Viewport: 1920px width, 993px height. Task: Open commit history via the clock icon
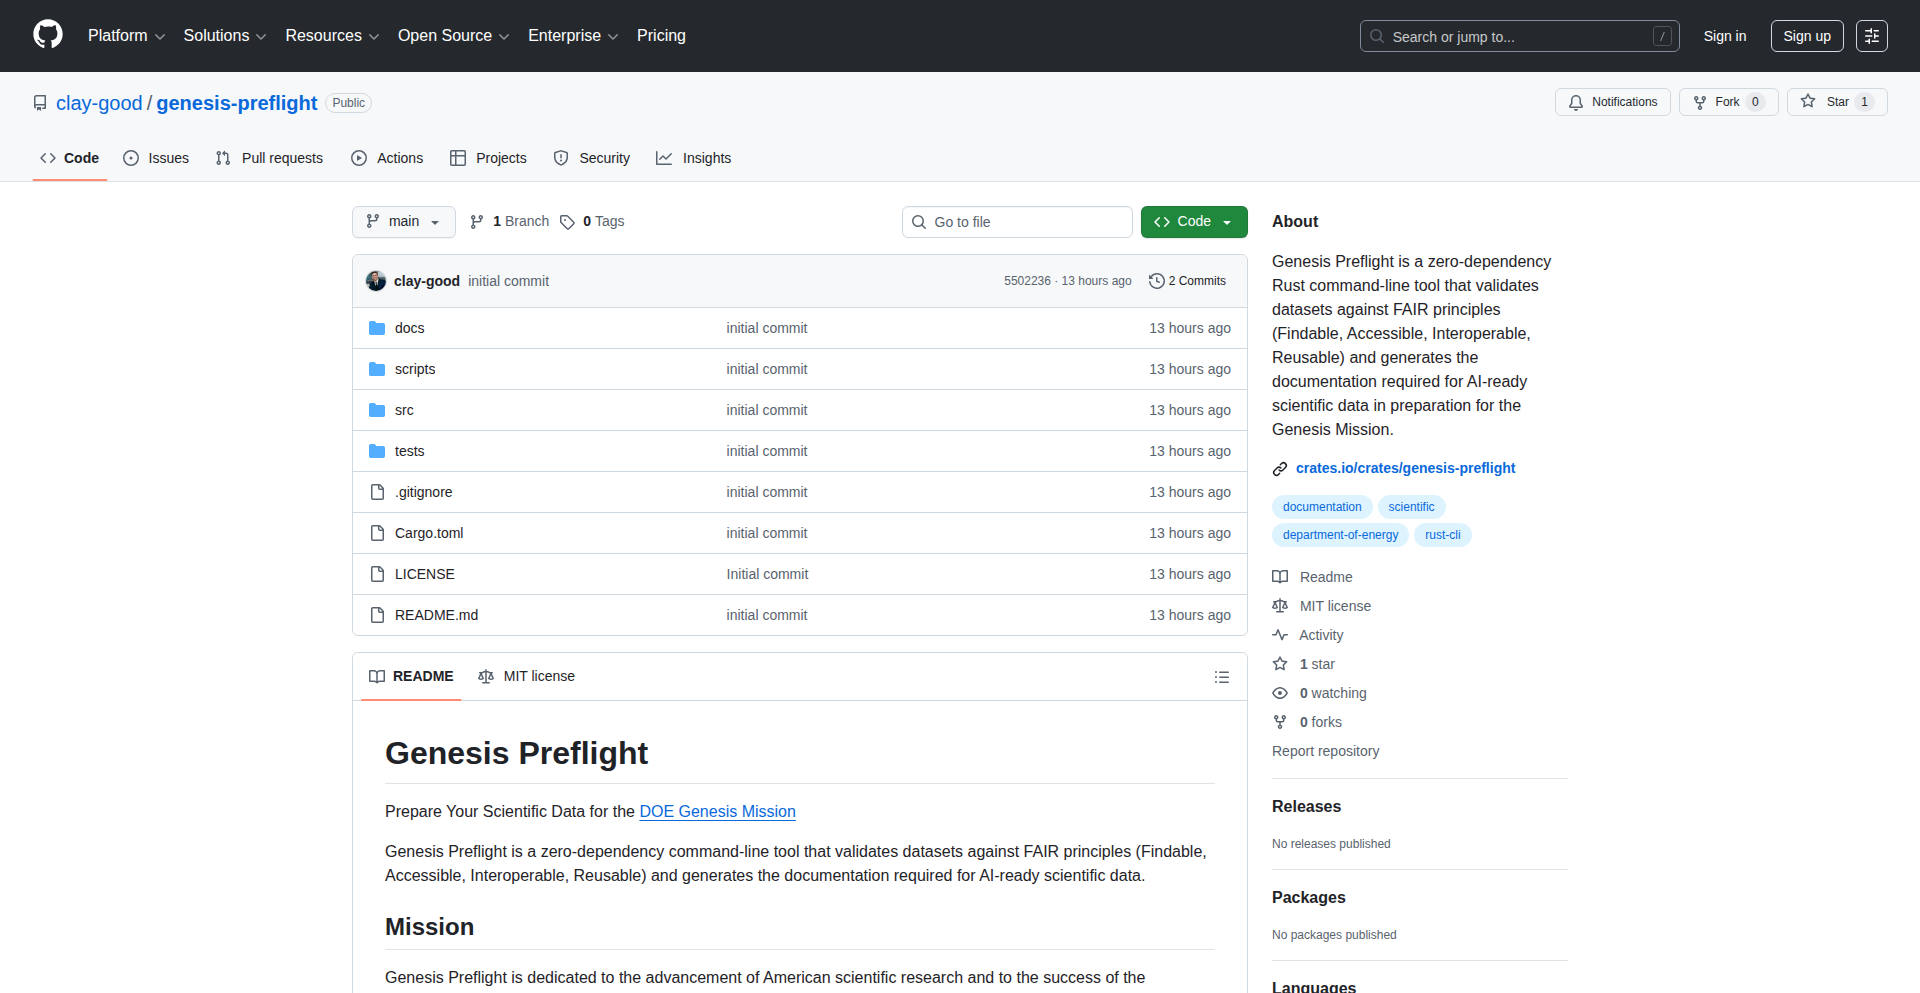1157,281
